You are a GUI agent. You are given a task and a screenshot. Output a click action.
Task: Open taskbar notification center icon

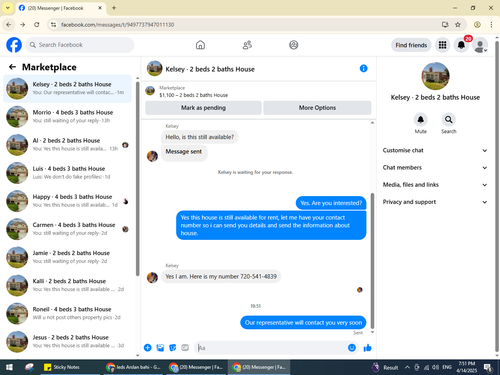488,367
